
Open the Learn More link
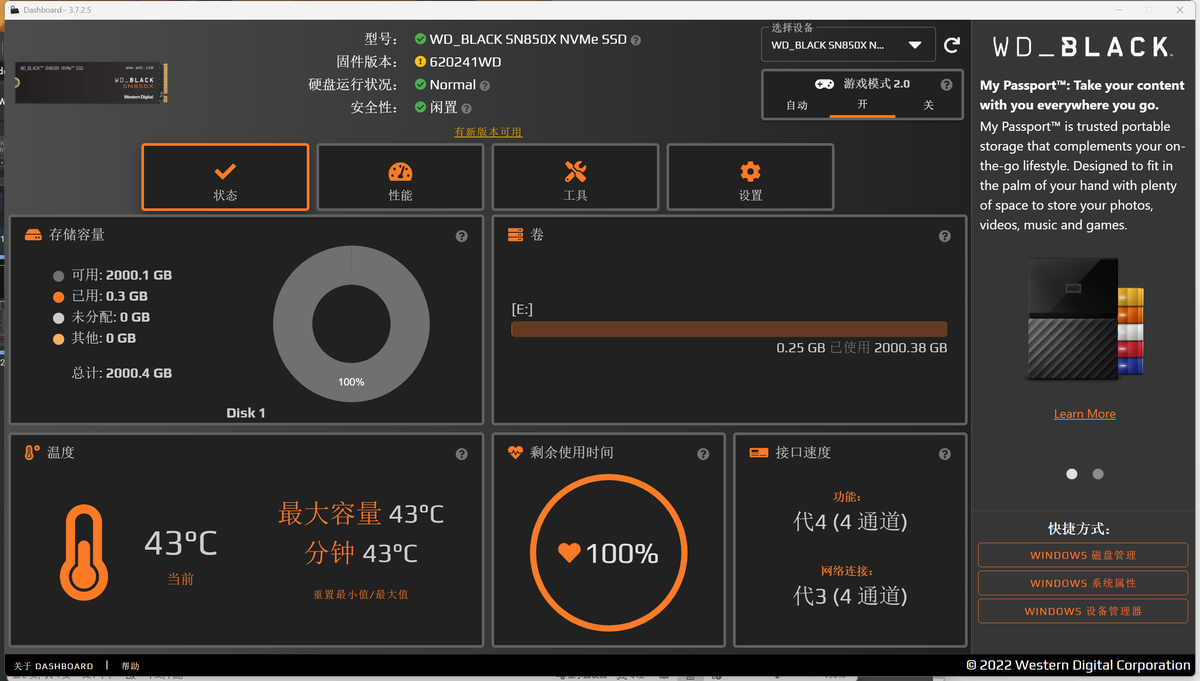tap(1085, 414)
